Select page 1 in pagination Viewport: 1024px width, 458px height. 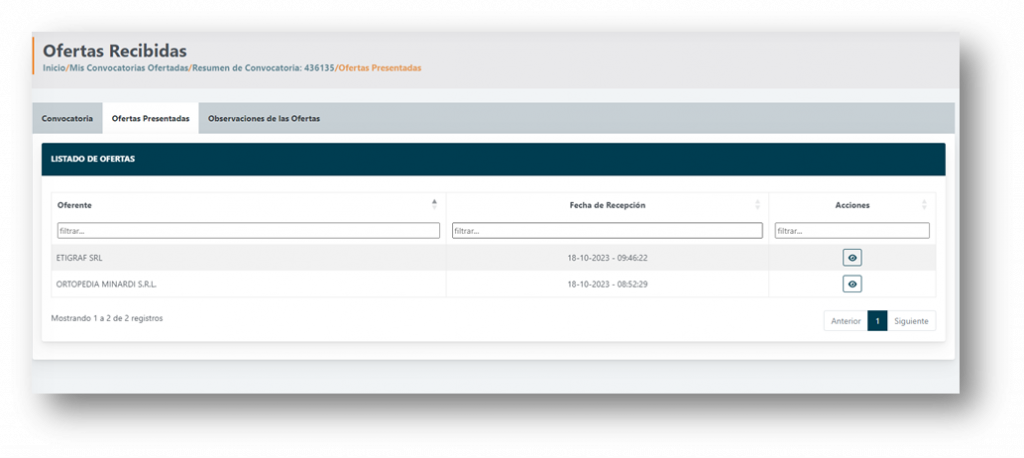coord(877,321)
